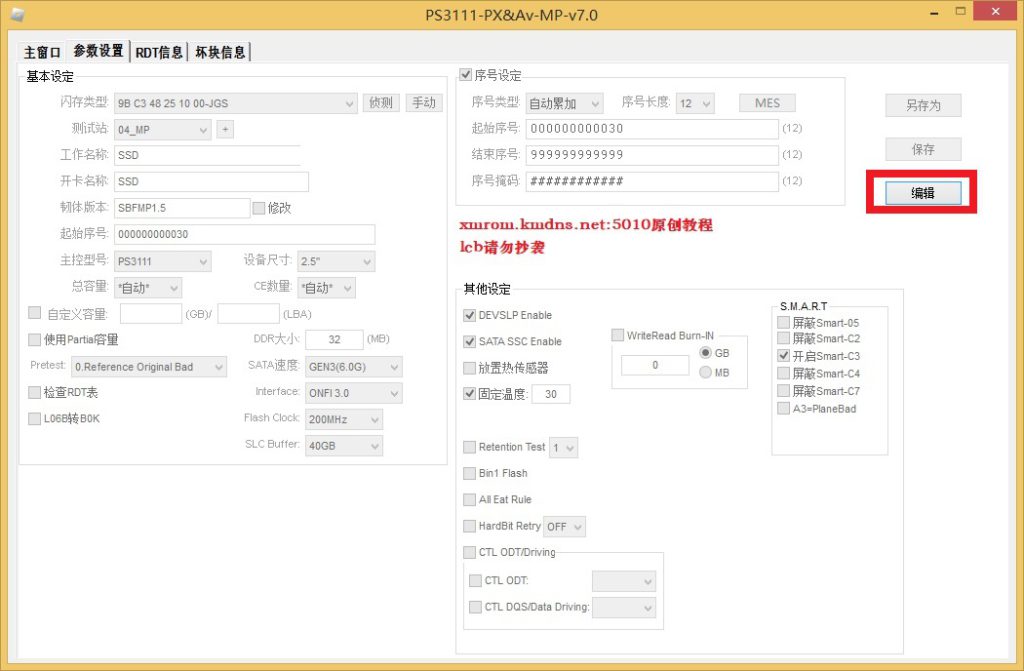Open the HardBit Retry OFF dropdown
The image size is (1024, 671).
tap(565, 526)
